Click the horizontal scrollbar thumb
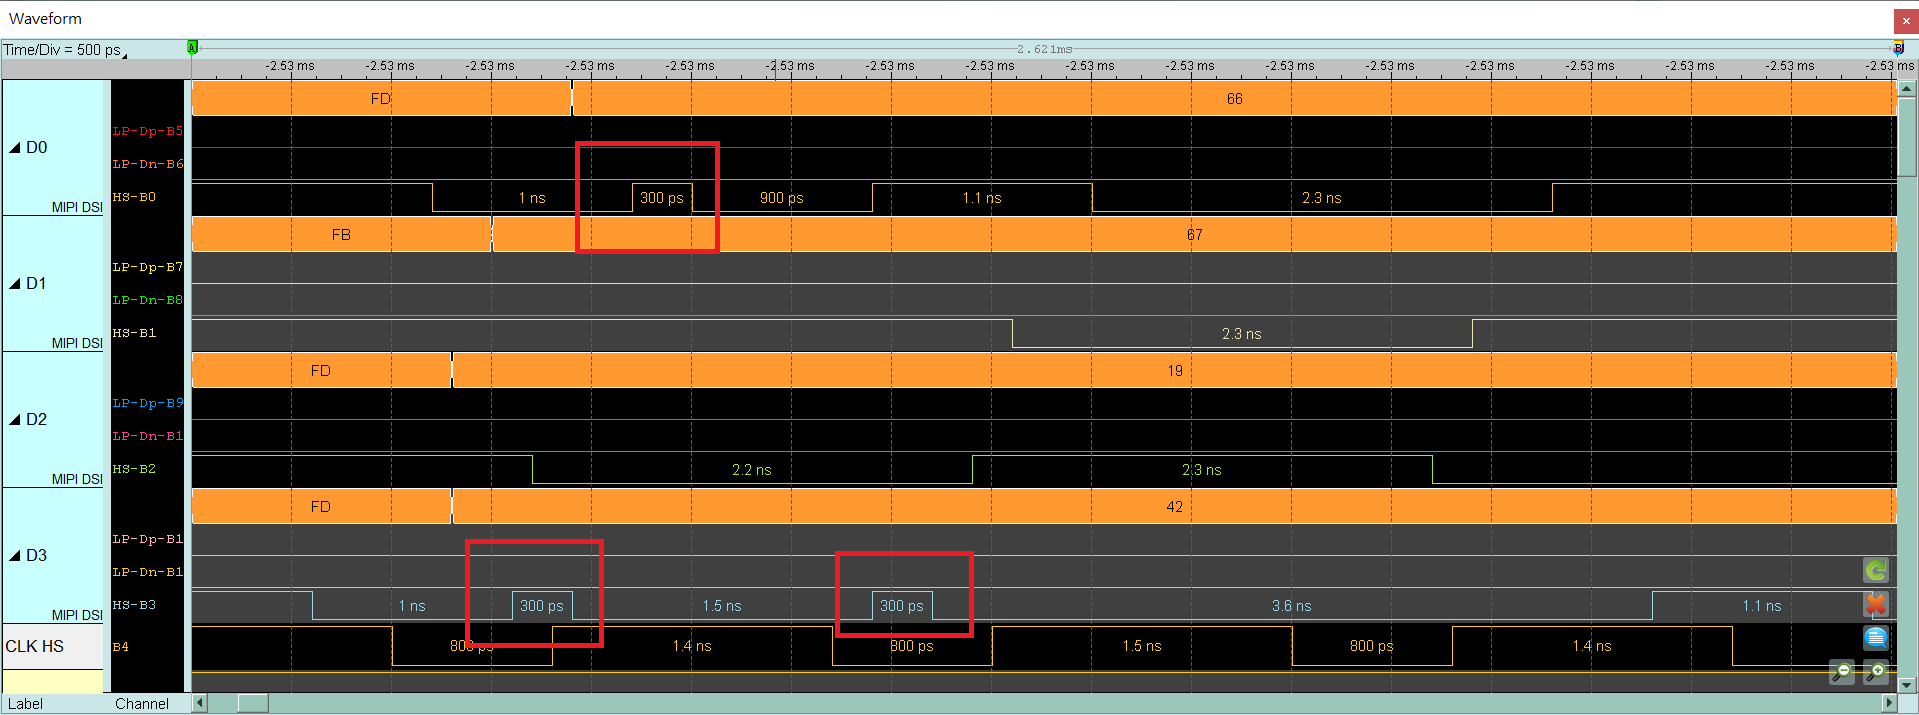1919x715 pixels. tap(253, 703)
